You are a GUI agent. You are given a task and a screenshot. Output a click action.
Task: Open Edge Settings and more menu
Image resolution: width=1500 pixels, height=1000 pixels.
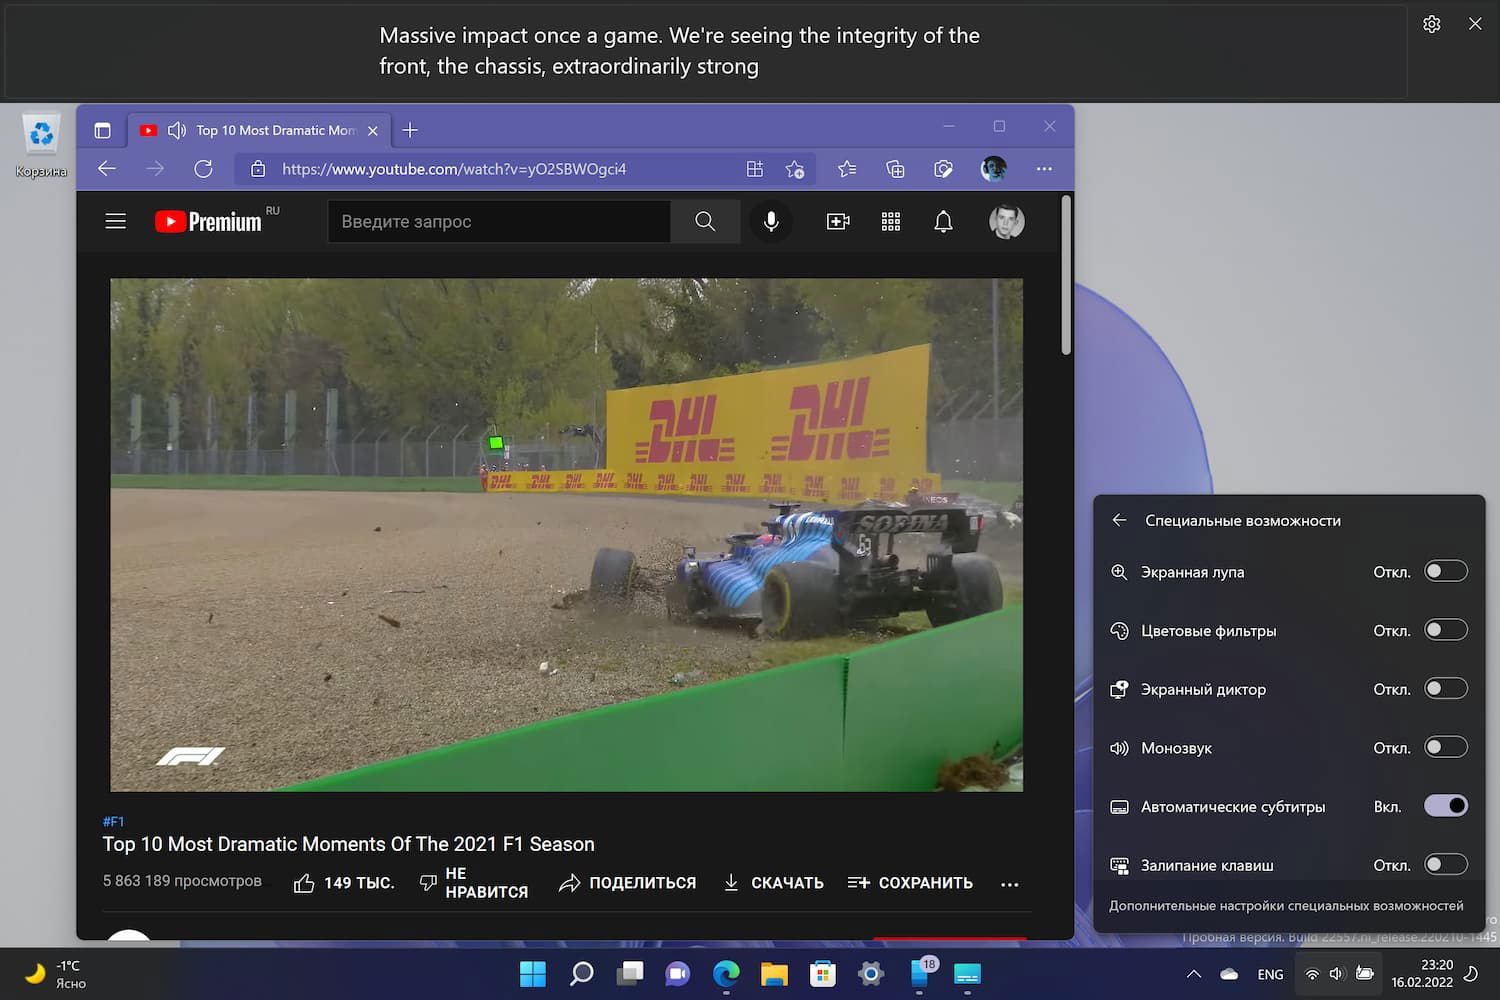click(1044, 169)
